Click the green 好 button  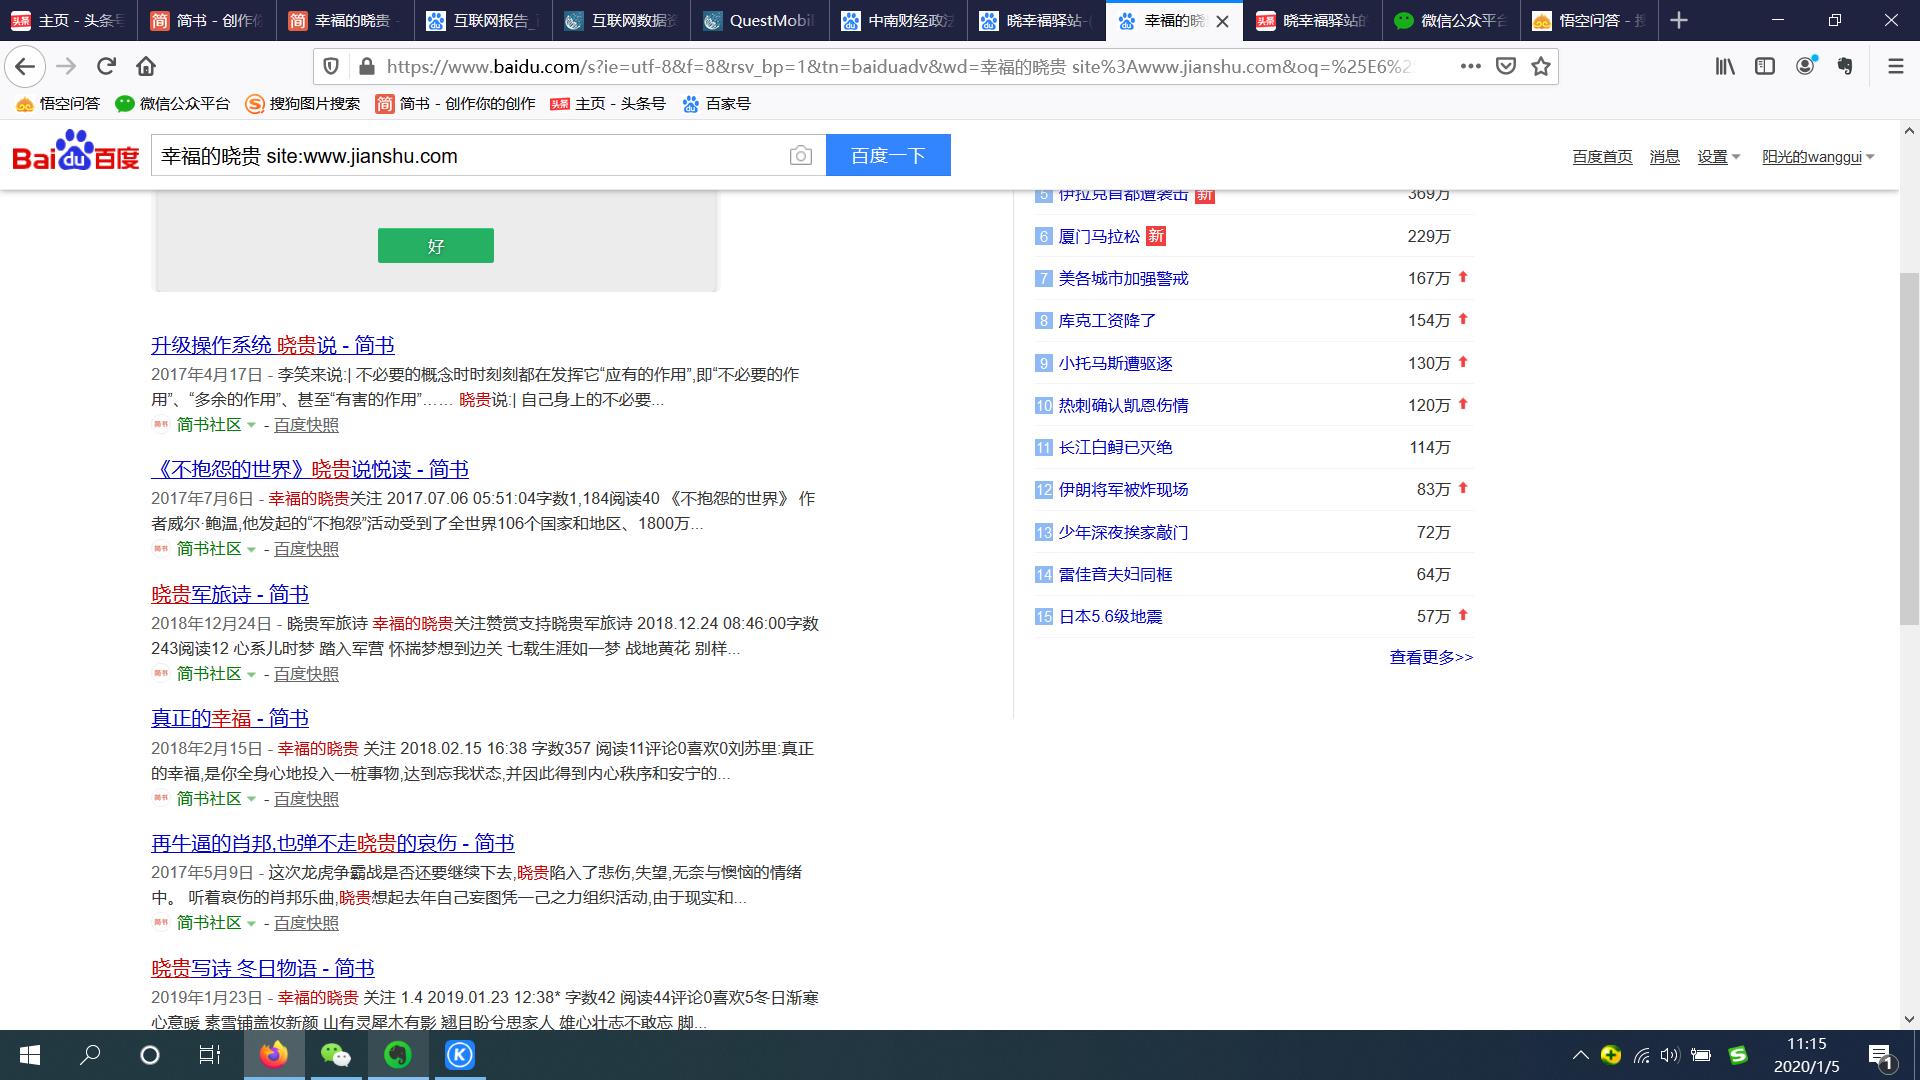tap(435, 246)
